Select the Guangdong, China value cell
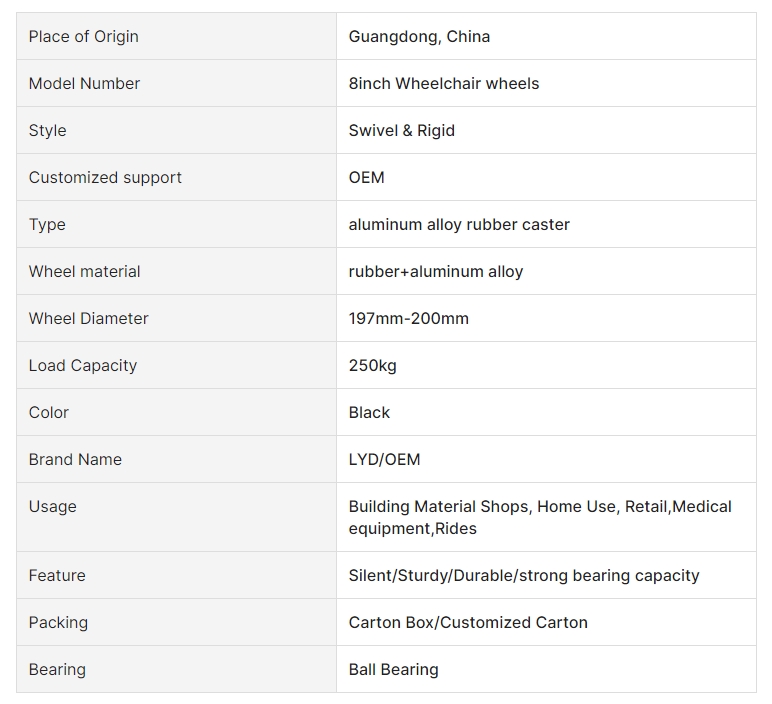The image size is (772, 704). (546, 36)
